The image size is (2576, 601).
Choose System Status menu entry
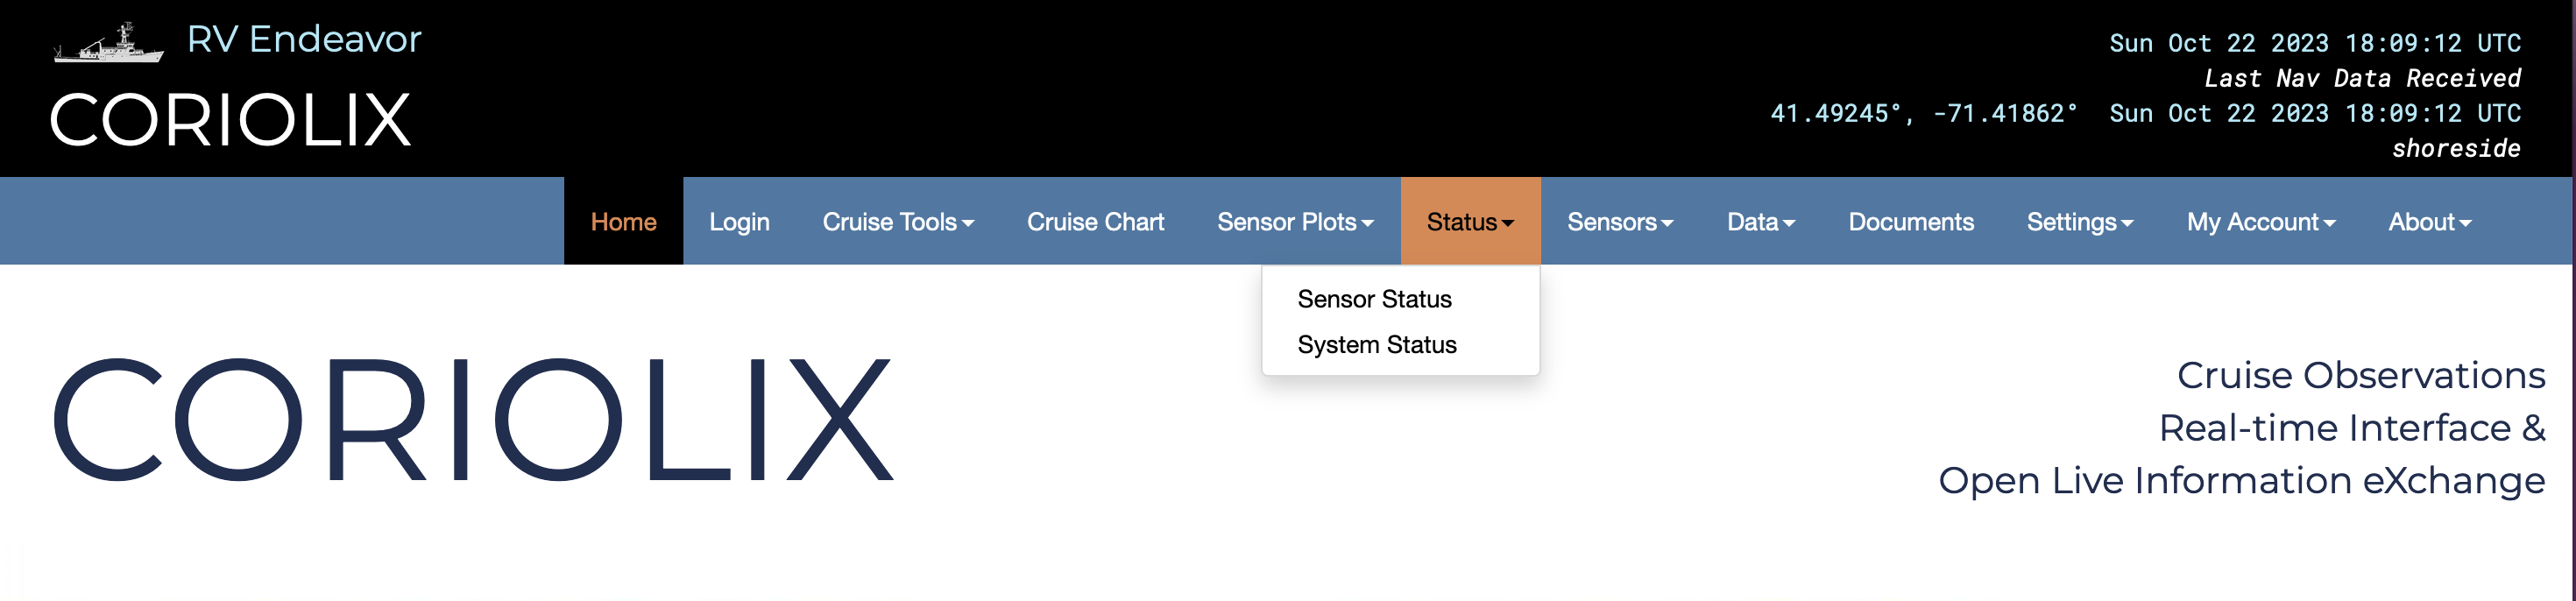(x=1376, y=344)
